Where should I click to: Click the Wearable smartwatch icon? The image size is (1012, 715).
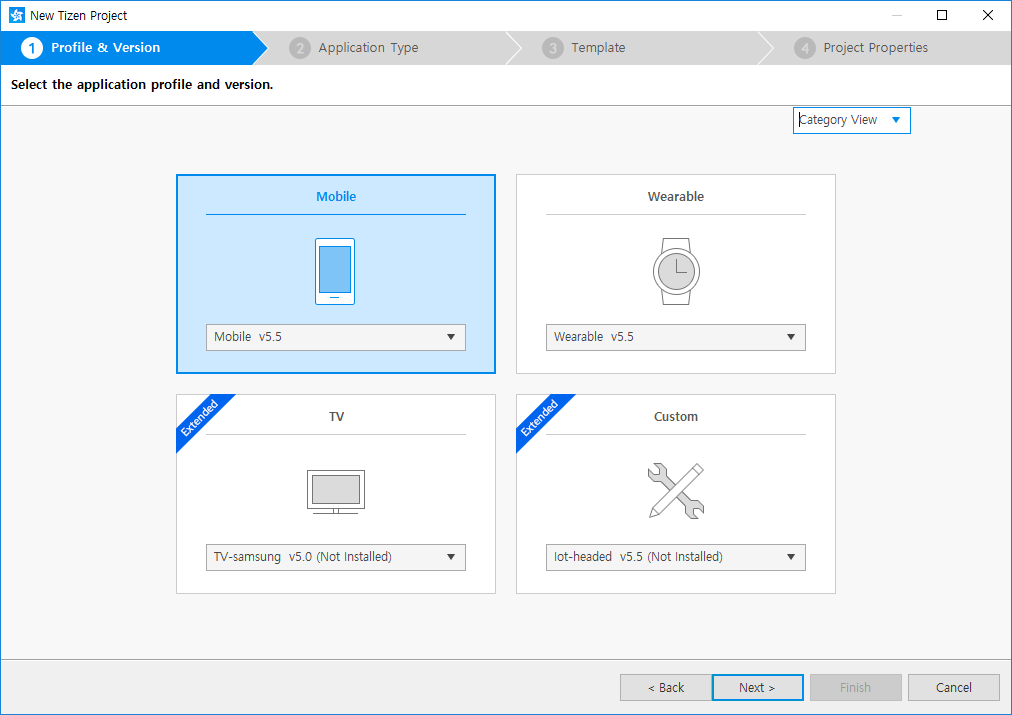[x=675, y=270]
